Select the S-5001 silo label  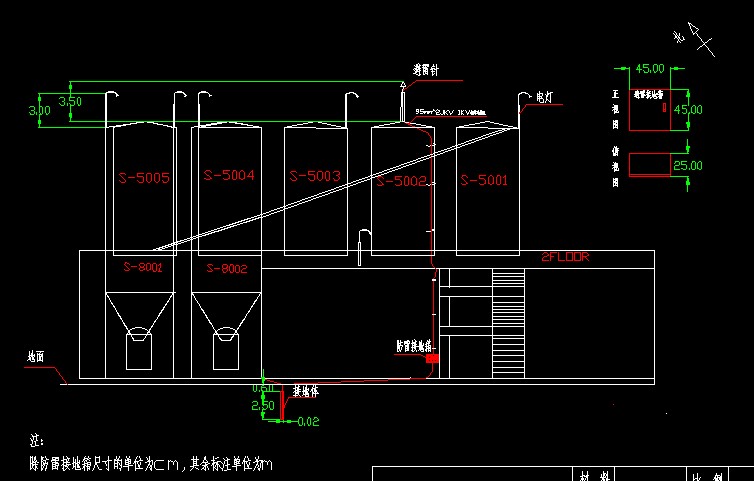pyautogui.click(x=483, y=181)
